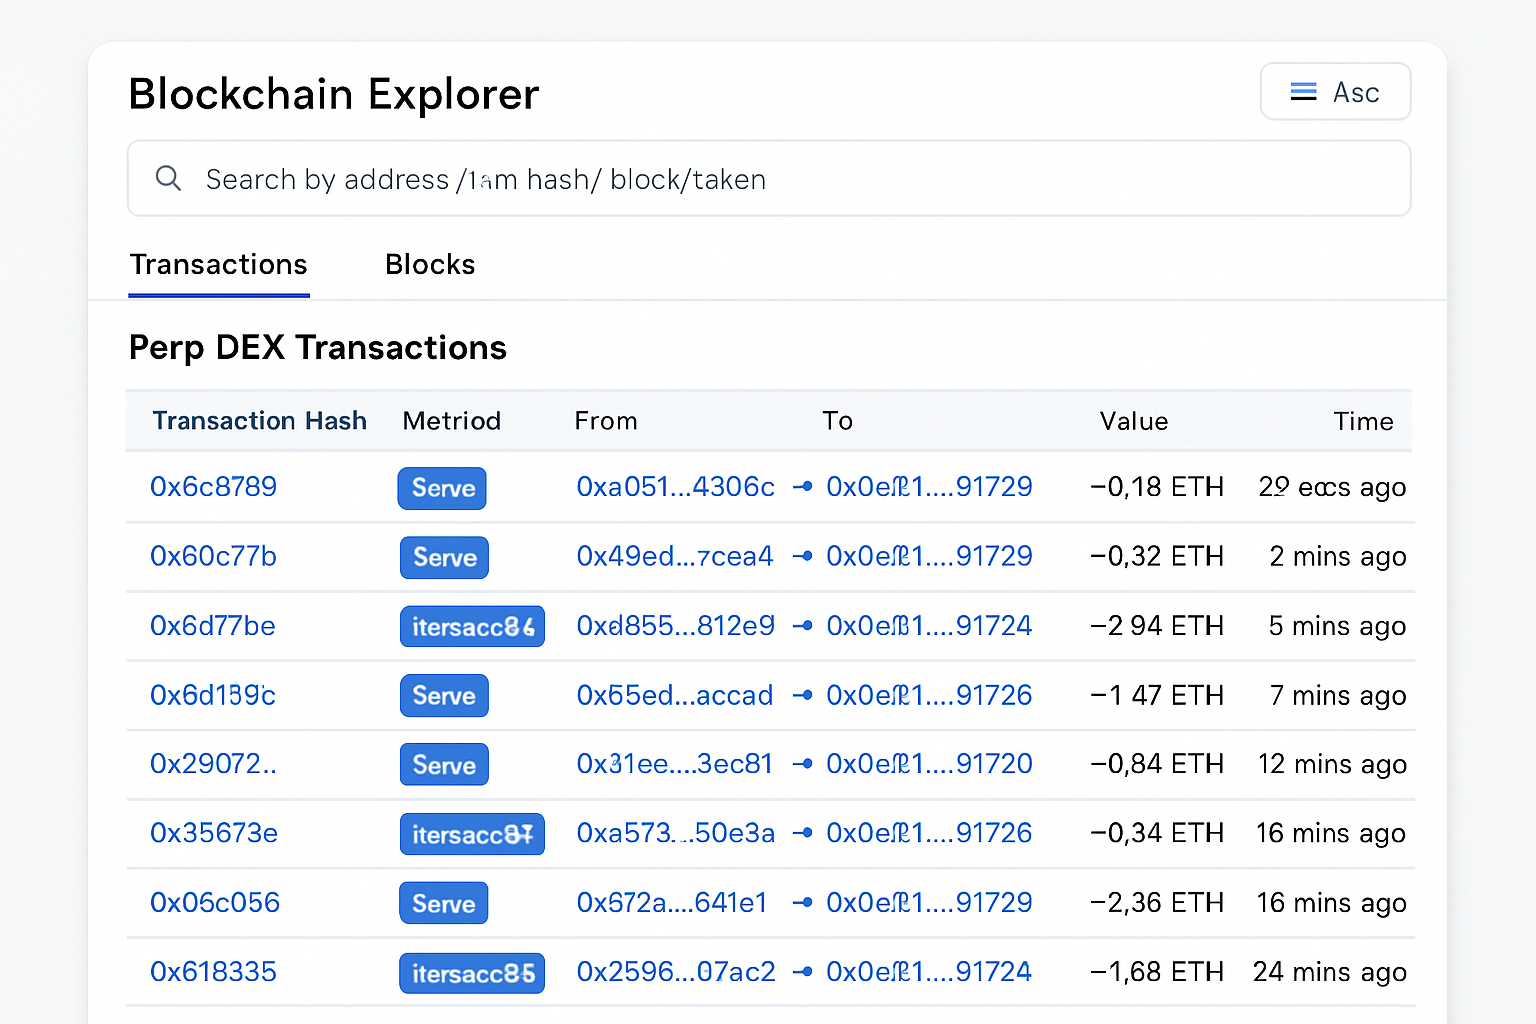Image resolution: width=1536 pixels, height=1024 pixels.
Task: Click the arrow icon in the 0x29072 row
Action: tap(802, 764)
